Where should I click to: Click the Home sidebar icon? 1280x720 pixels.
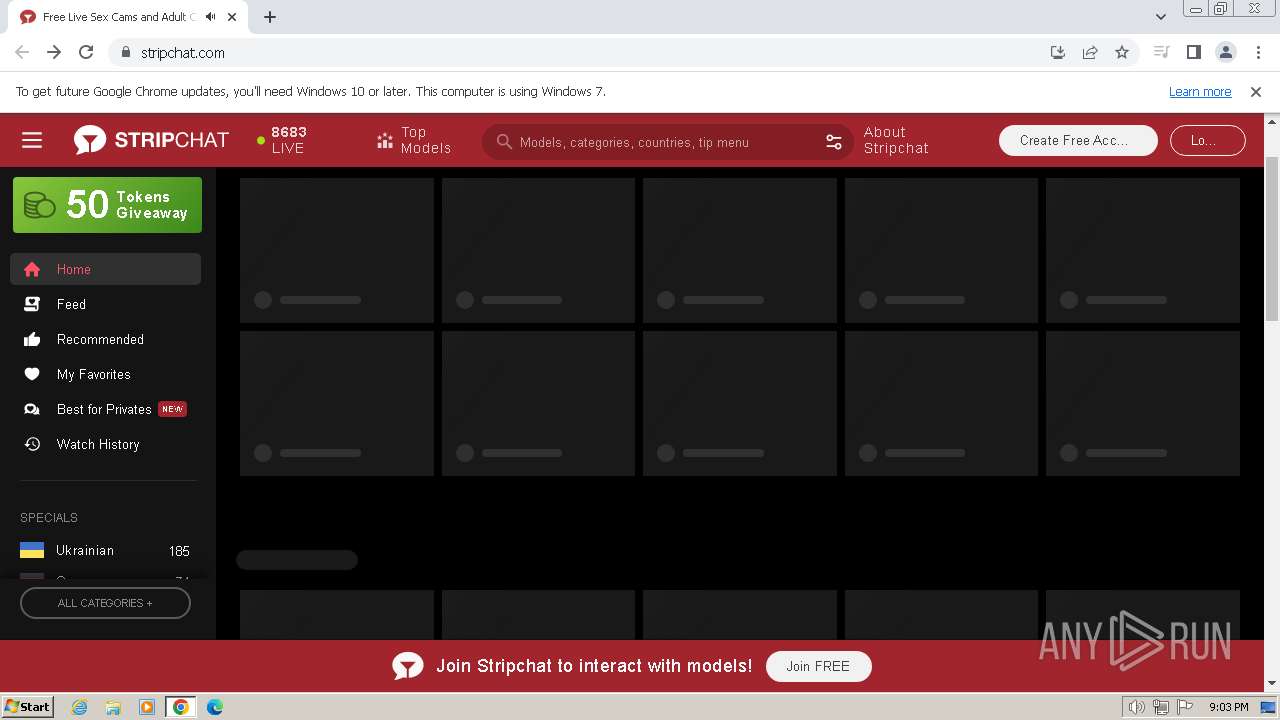tap(32, 269)
